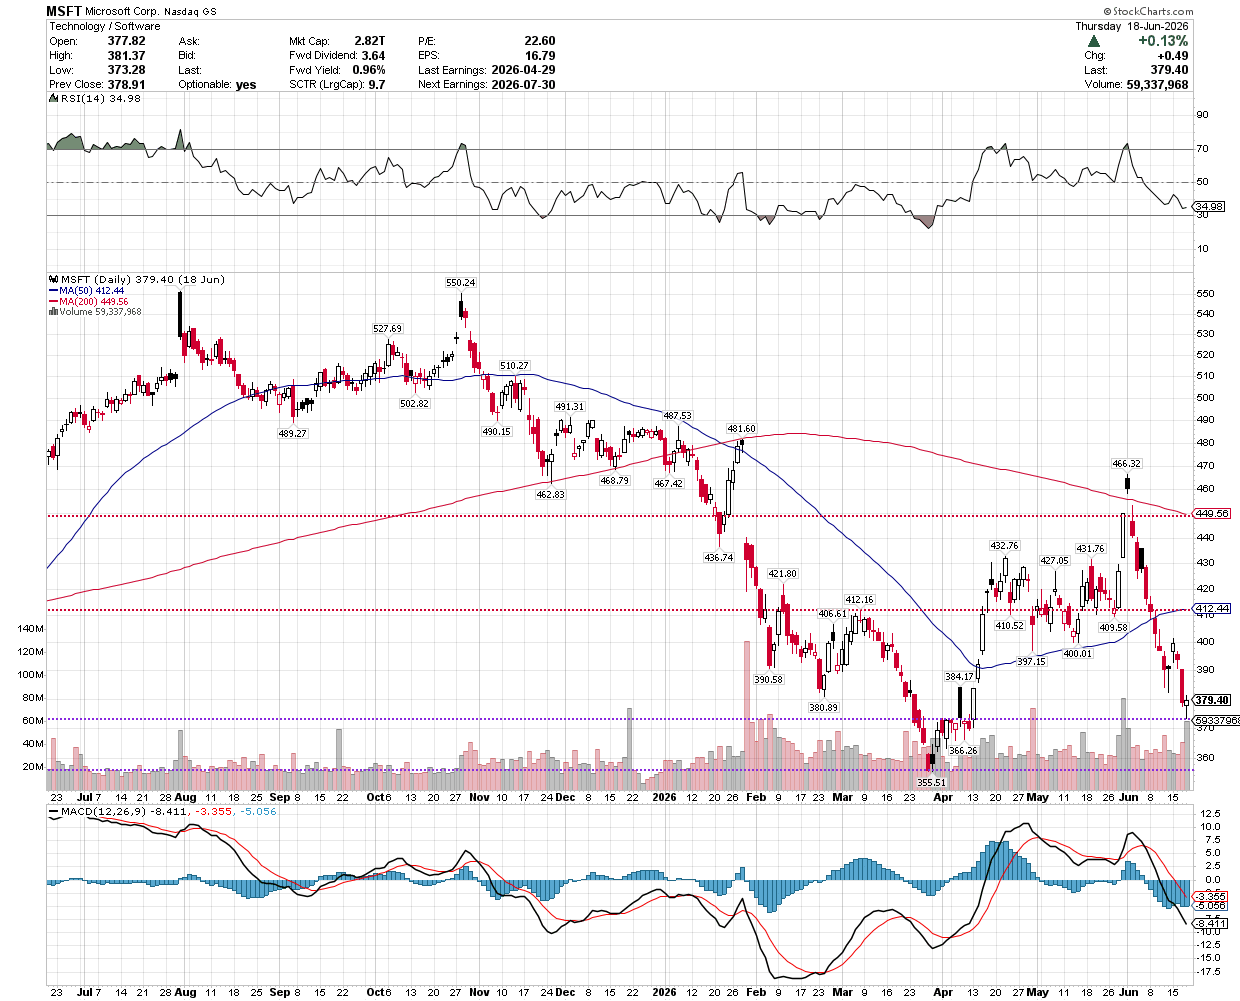Click the date Thursday 18-Jun-2026
The image size is (1240, 1001).
tap(1132, 26)
